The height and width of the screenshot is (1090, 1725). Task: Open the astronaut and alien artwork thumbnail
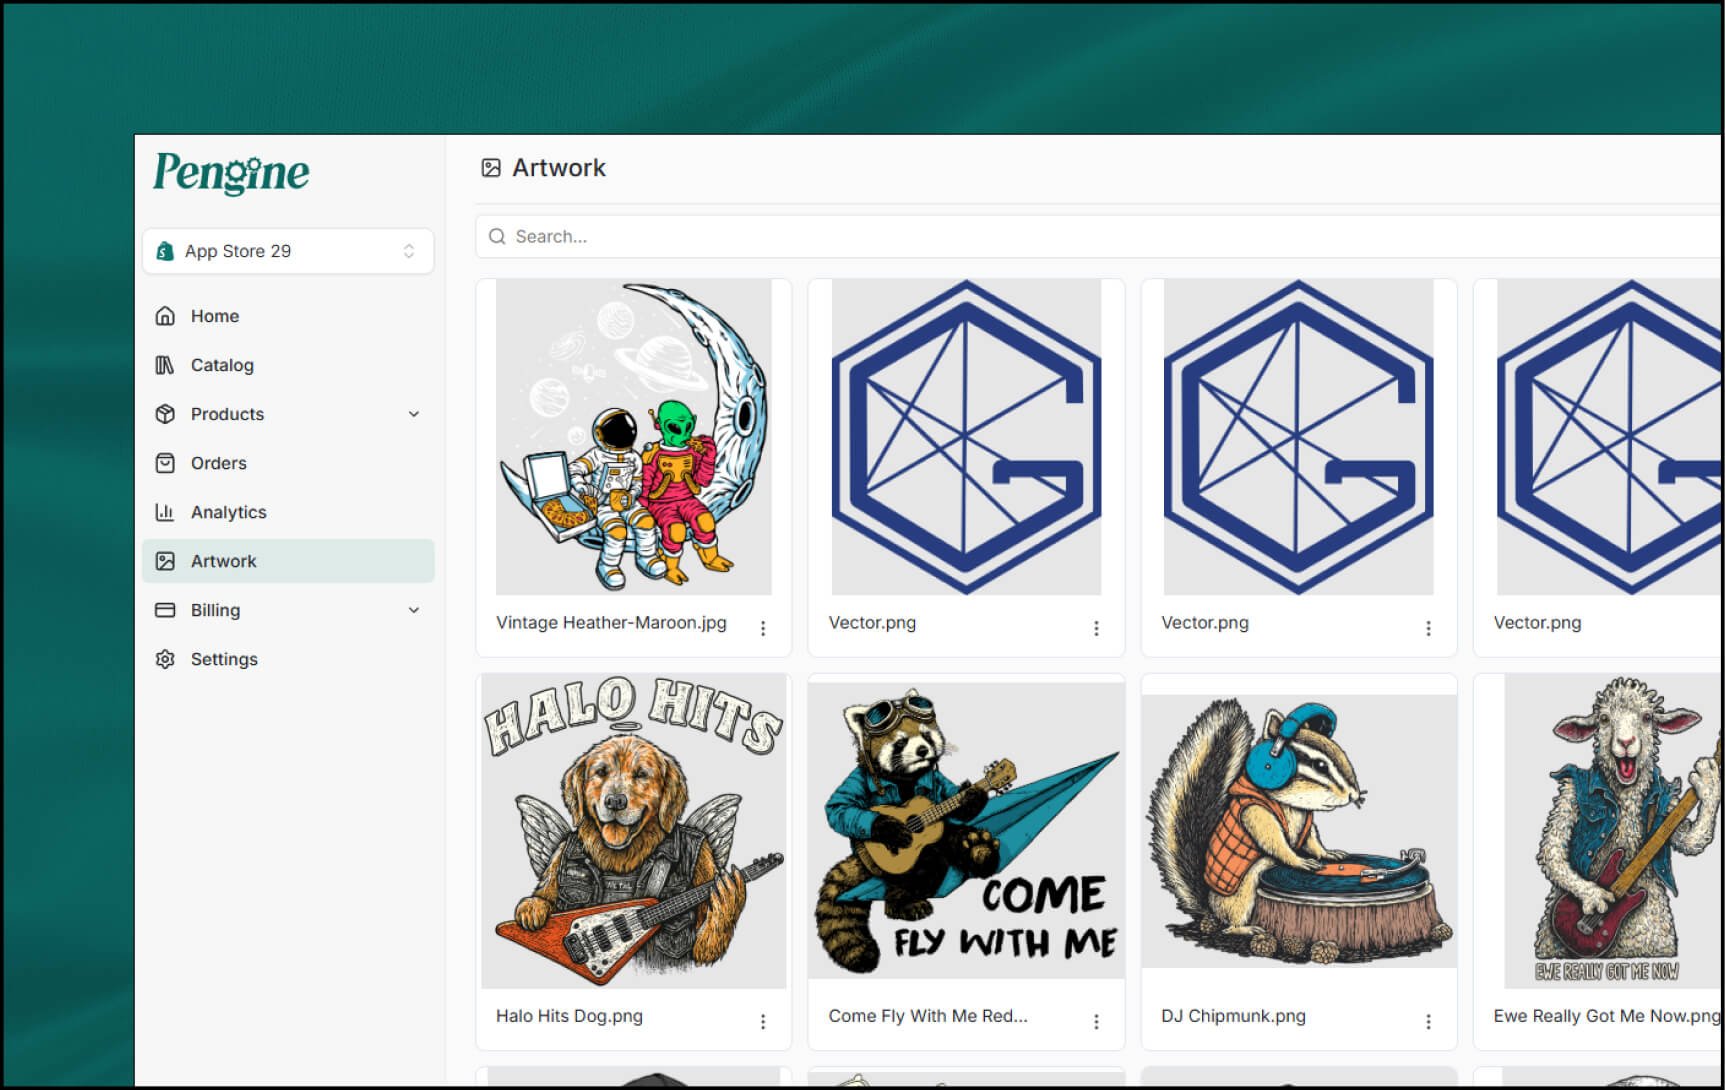(x=633, y=437)
